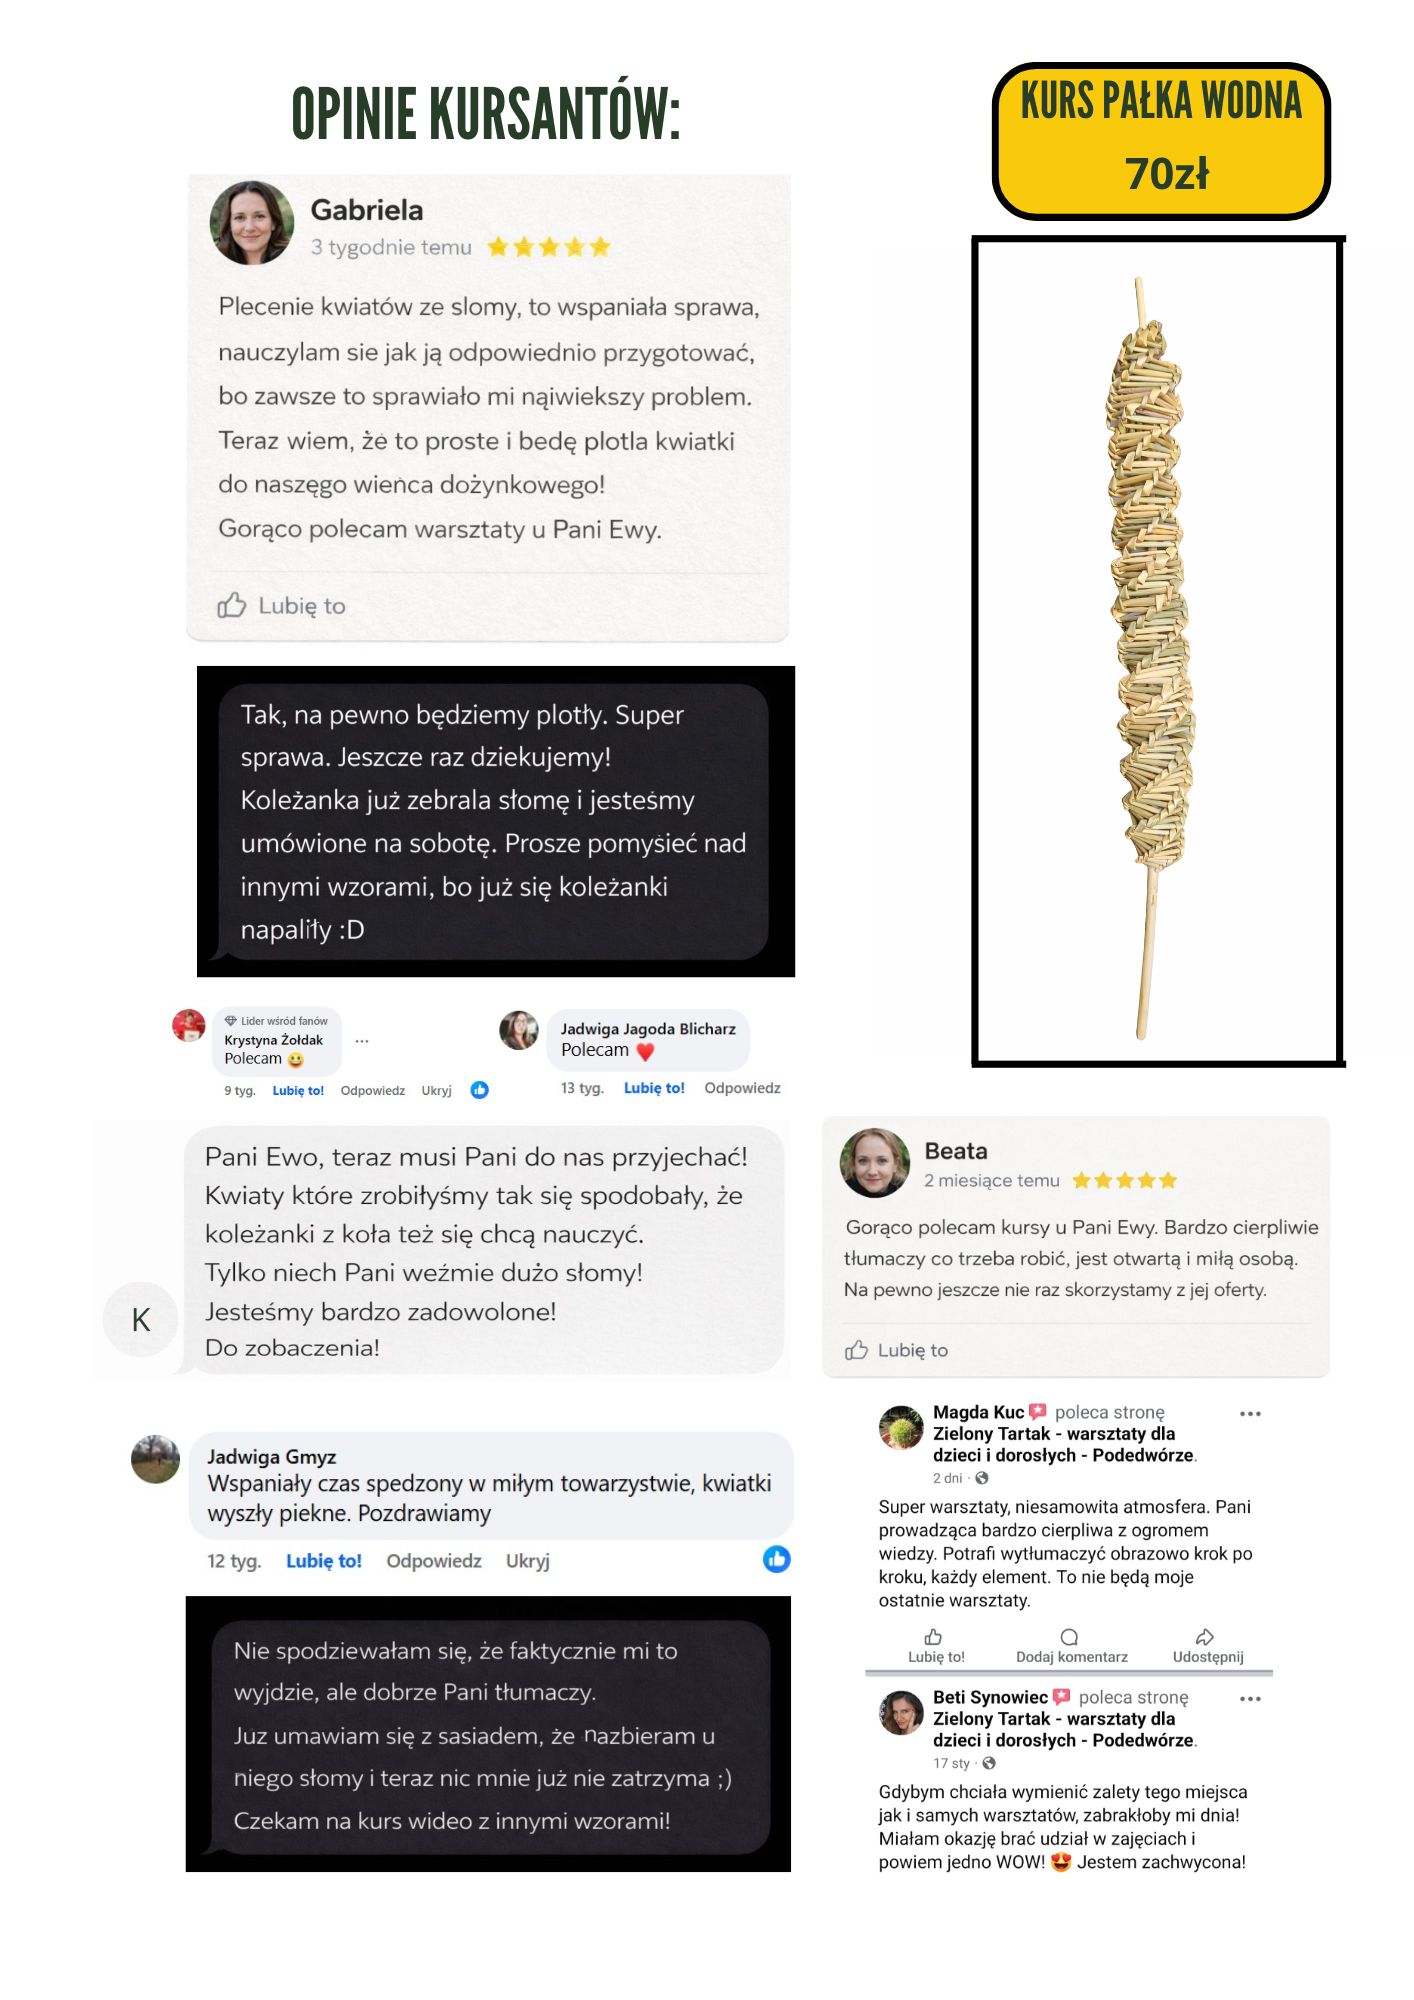The width and height of the screenshot is (1414, 2000).
Task: Click Lubię to! under Jadwiga Jagoda Blicharz comment
Action: (654, 1088)
